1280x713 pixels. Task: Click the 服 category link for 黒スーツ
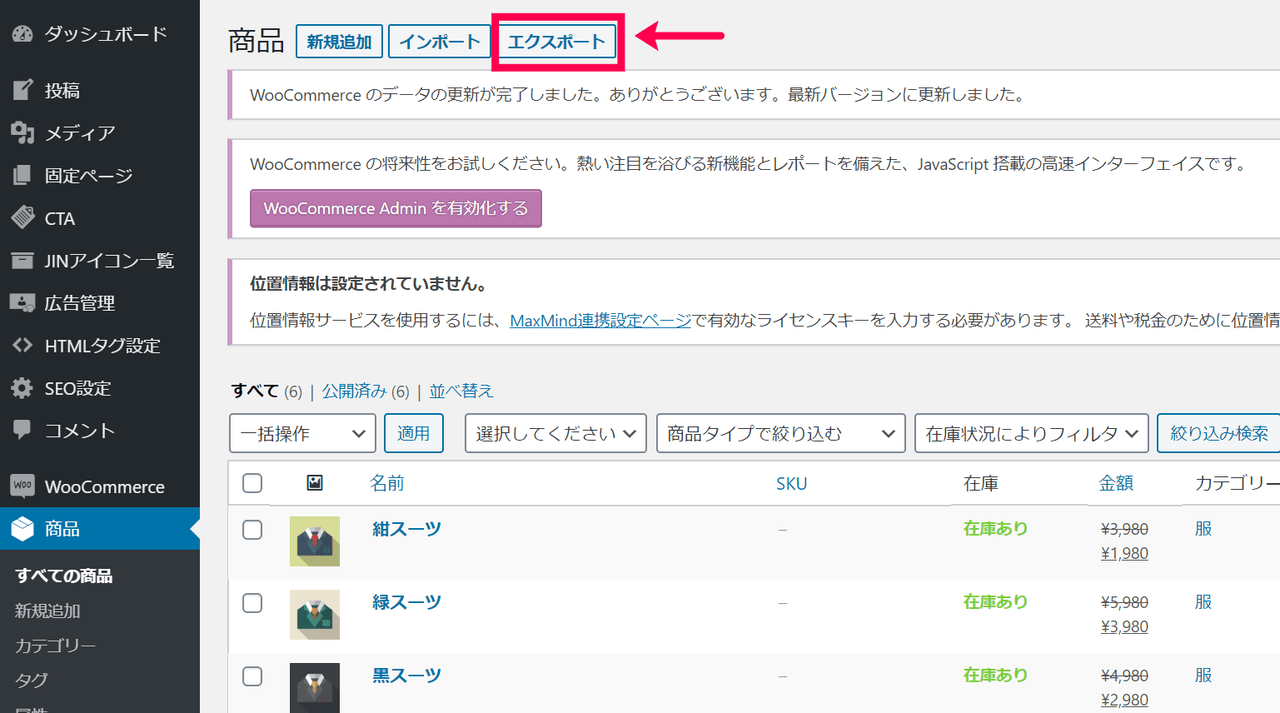[1203, 675]
